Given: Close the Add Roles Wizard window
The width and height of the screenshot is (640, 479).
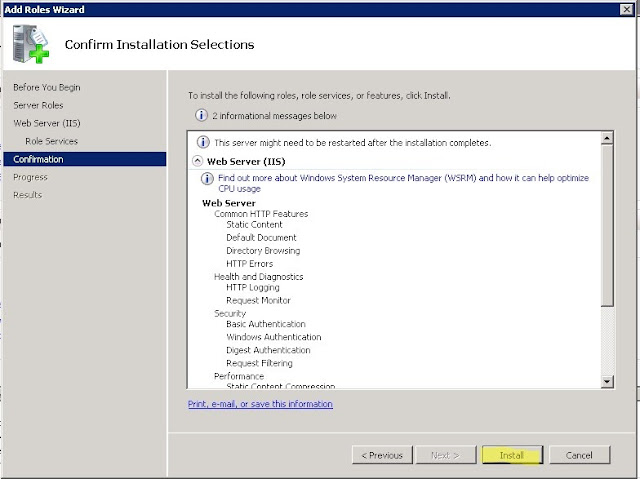Looking at the screenshot, I should click(627, 9).
